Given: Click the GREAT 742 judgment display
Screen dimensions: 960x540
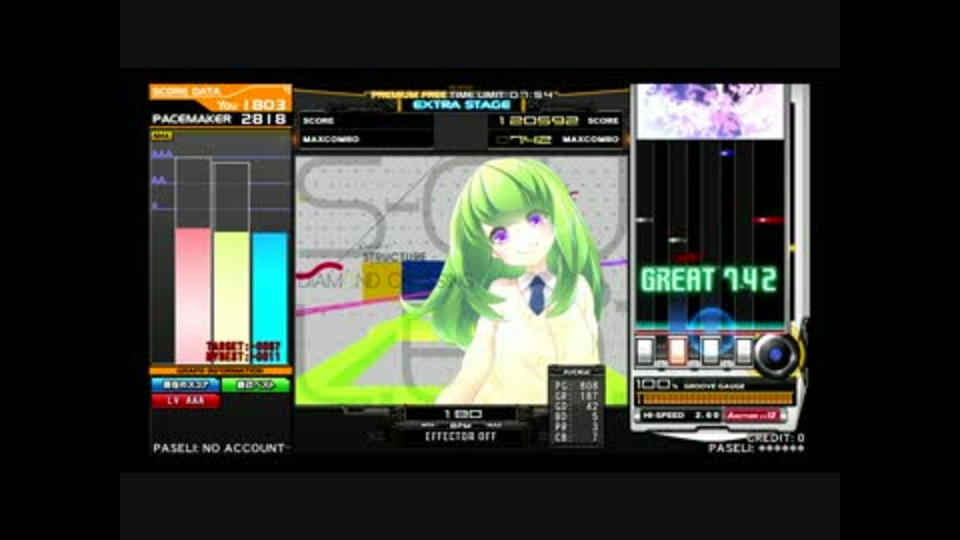Looking at the screenshot, I should pos(709,280).
